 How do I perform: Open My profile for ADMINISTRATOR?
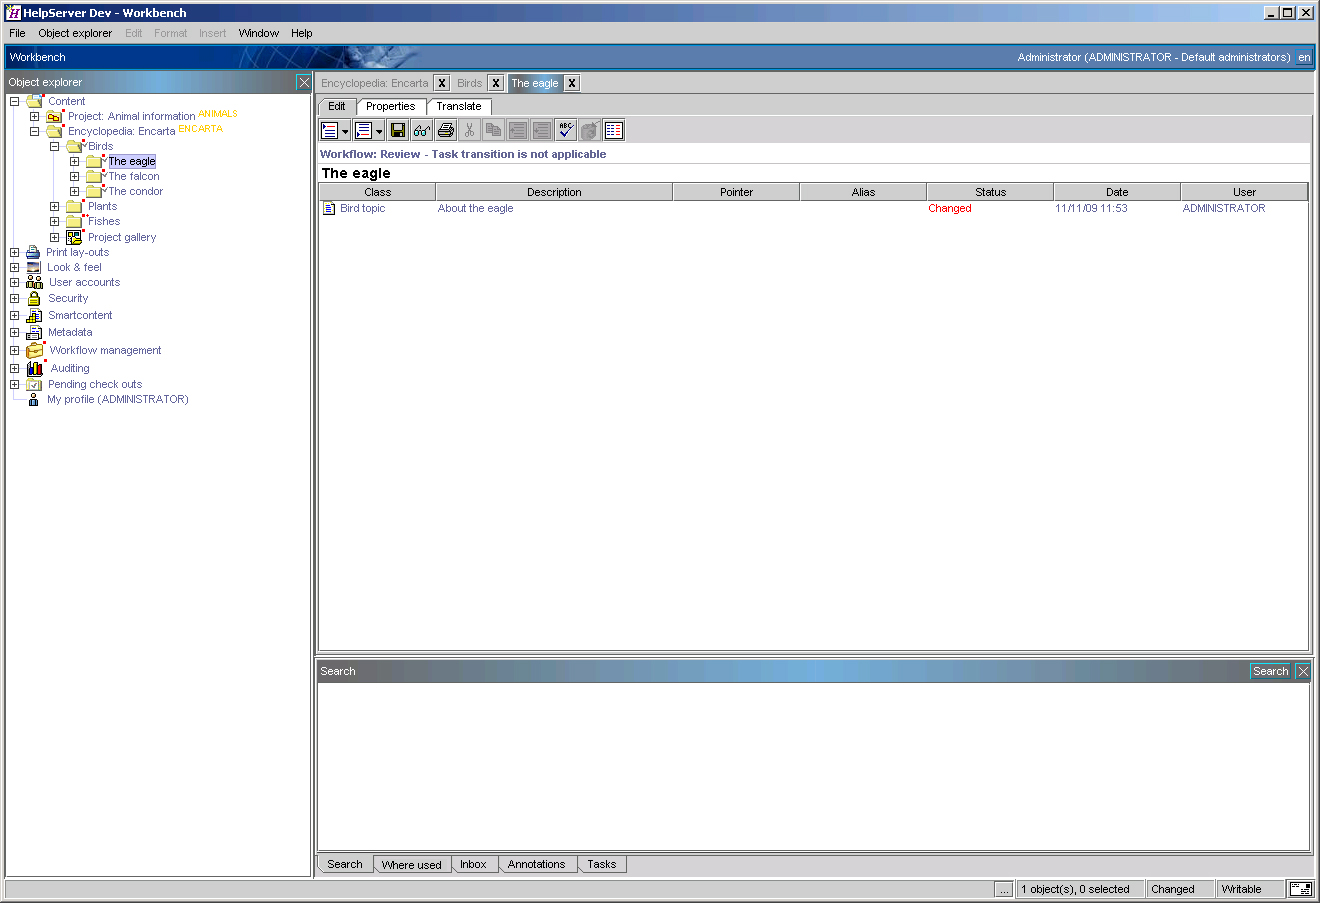coord(118,398)
